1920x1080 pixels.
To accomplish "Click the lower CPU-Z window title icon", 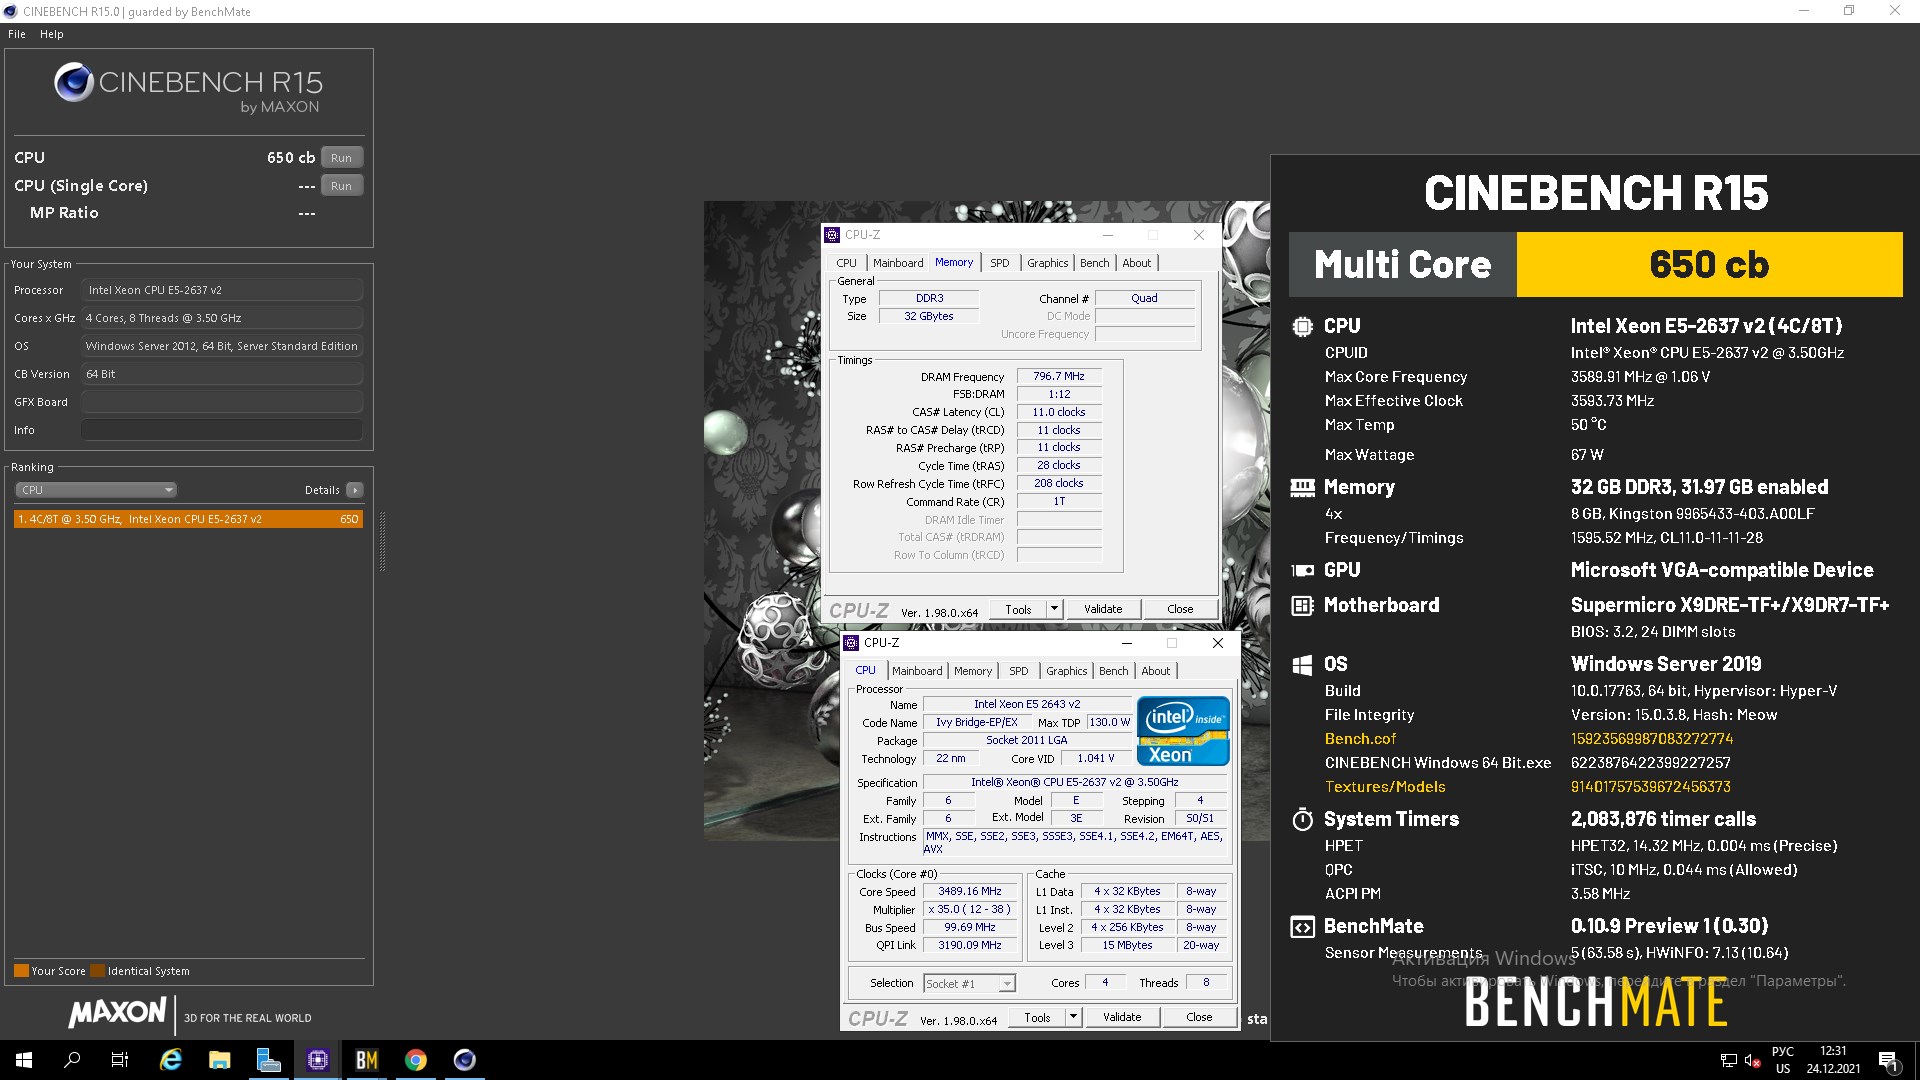I will click(x=851, y=643).
